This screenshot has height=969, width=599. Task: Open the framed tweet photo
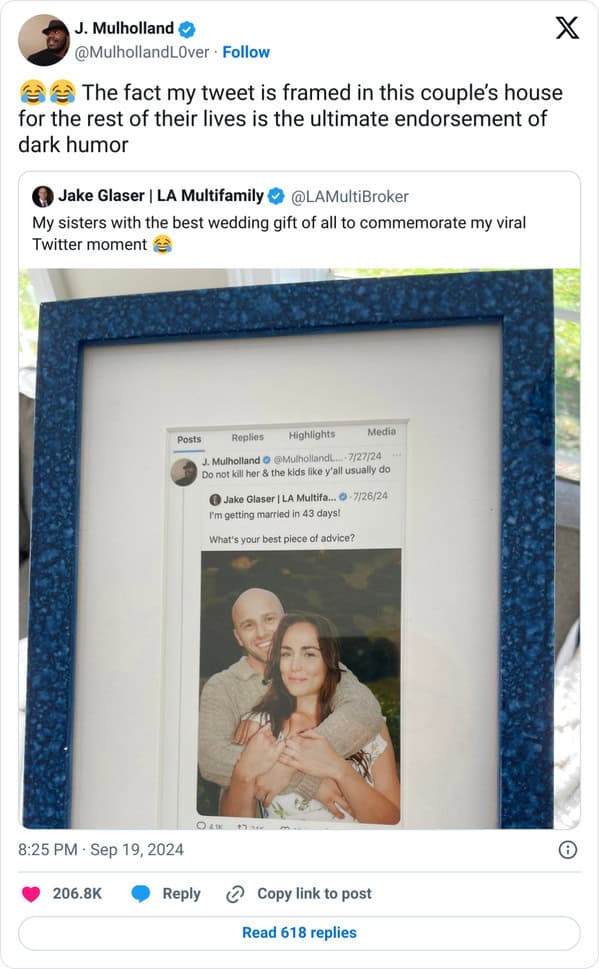pyautogui.click(x=299, y=549)
